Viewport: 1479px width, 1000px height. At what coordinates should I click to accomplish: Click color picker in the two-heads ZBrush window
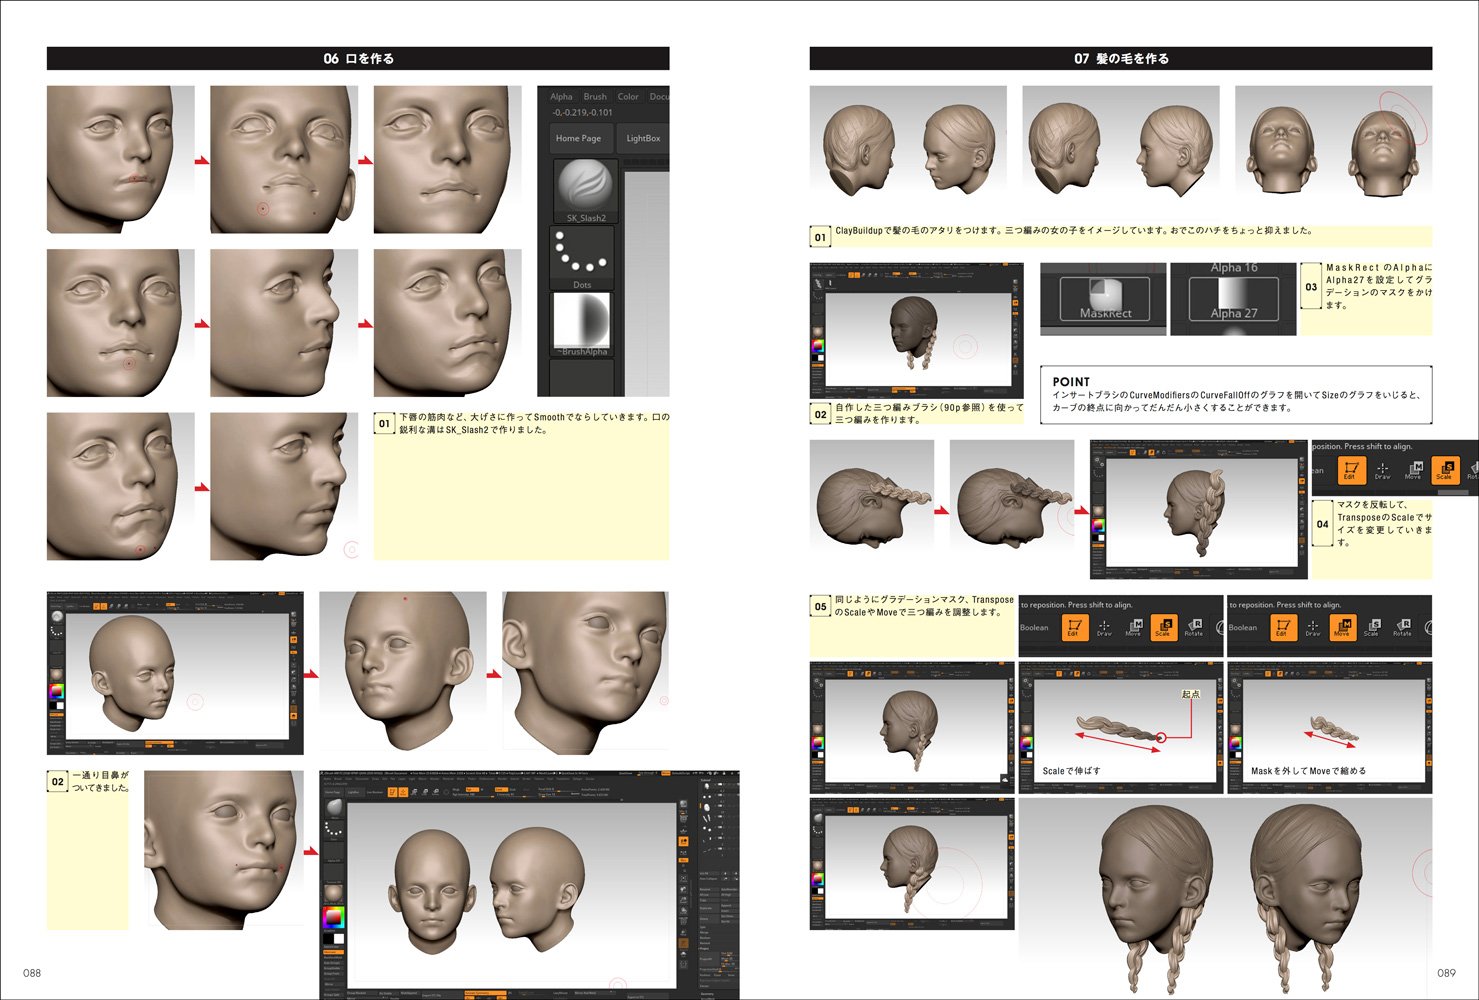(x=333, y=917)
